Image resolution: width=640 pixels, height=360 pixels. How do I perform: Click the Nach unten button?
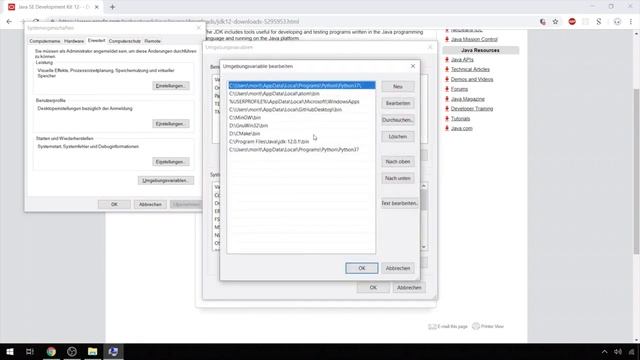(x=398, y=178)
